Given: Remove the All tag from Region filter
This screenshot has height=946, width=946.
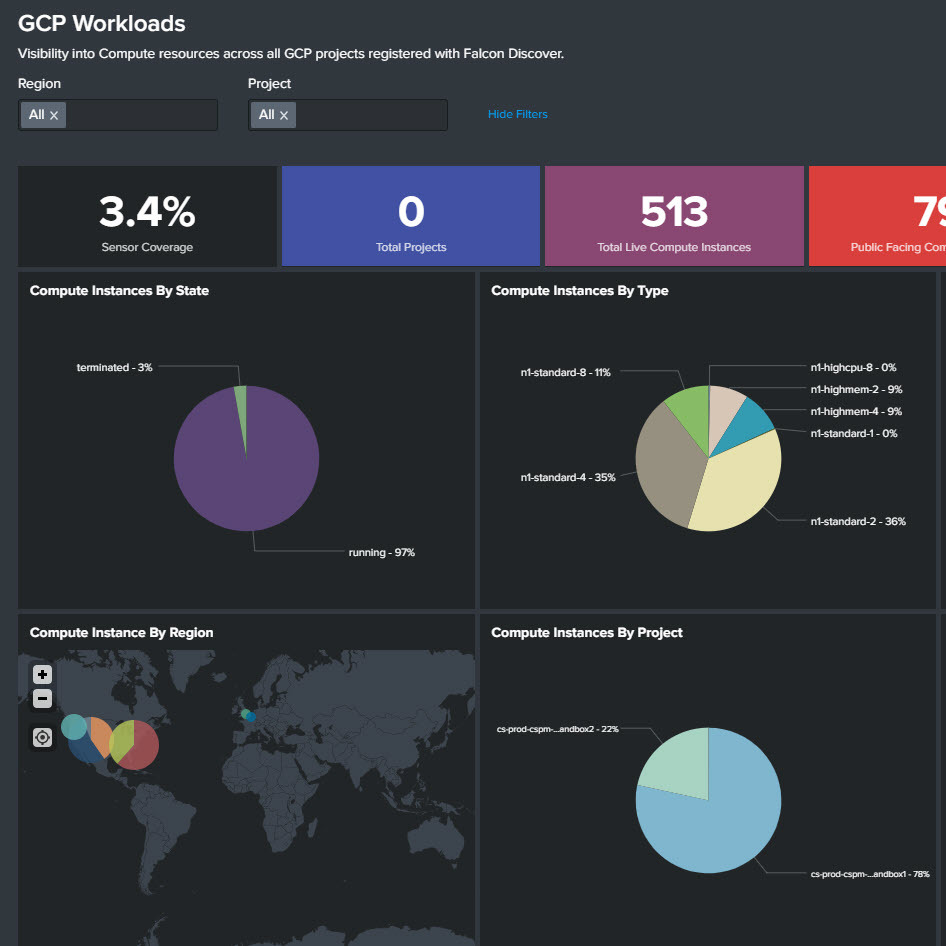Looking at the screenshot, I should click(x=54, y=115).
